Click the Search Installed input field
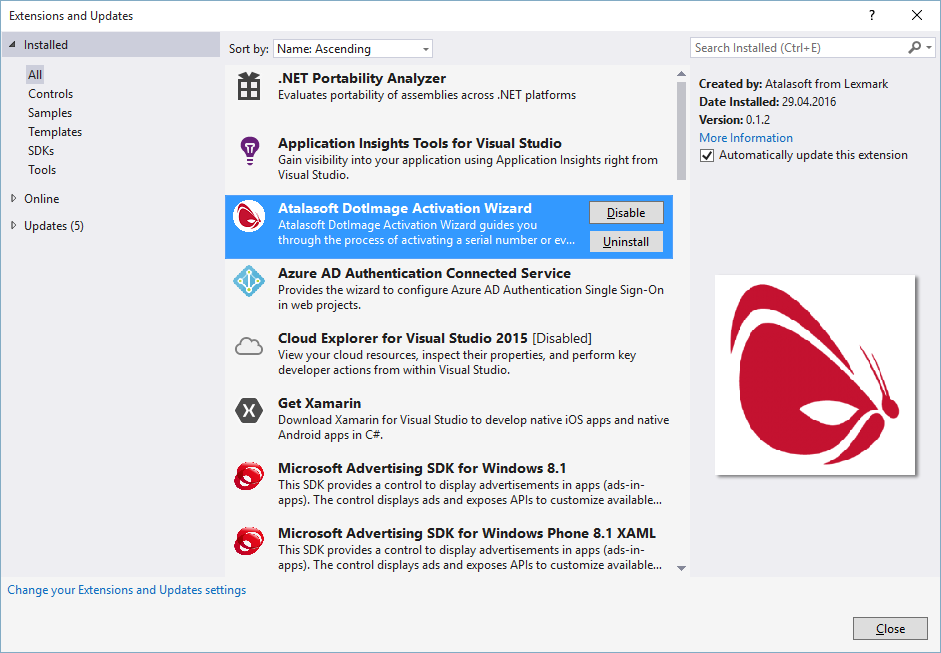This screenshot has width=941, height=653. pyautogui.click(x=798, y=47)
